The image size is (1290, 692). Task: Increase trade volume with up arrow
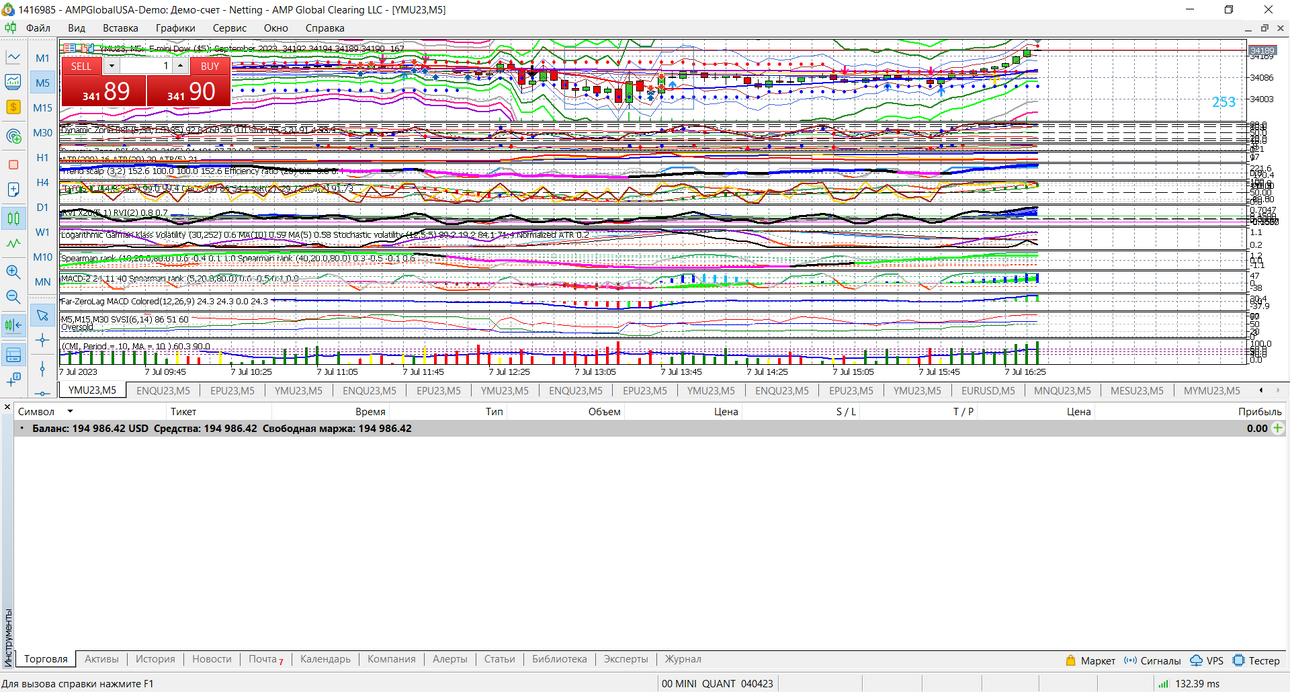click(x=180, y=66)
